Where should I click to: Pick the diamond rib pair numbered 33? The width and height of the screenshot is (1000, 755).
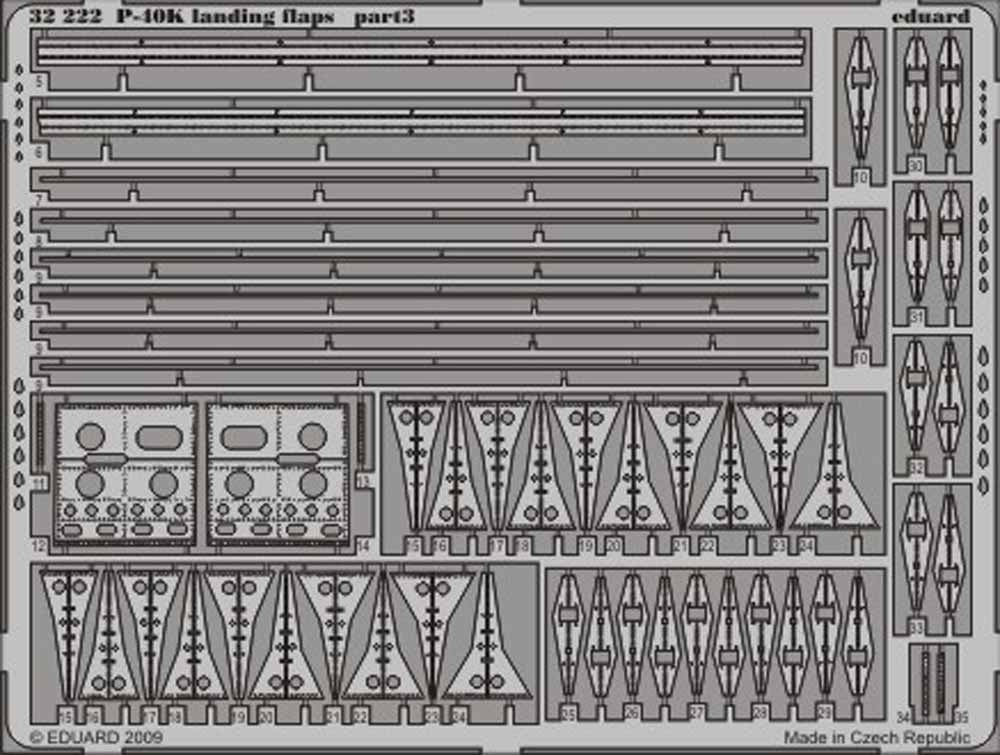tap(932, 550)
